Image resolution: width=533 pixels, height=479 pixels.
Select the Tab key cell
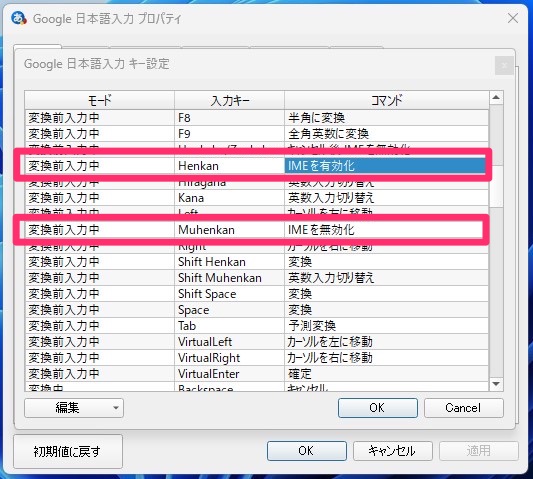pyautogui.click(x=229, y=326)
